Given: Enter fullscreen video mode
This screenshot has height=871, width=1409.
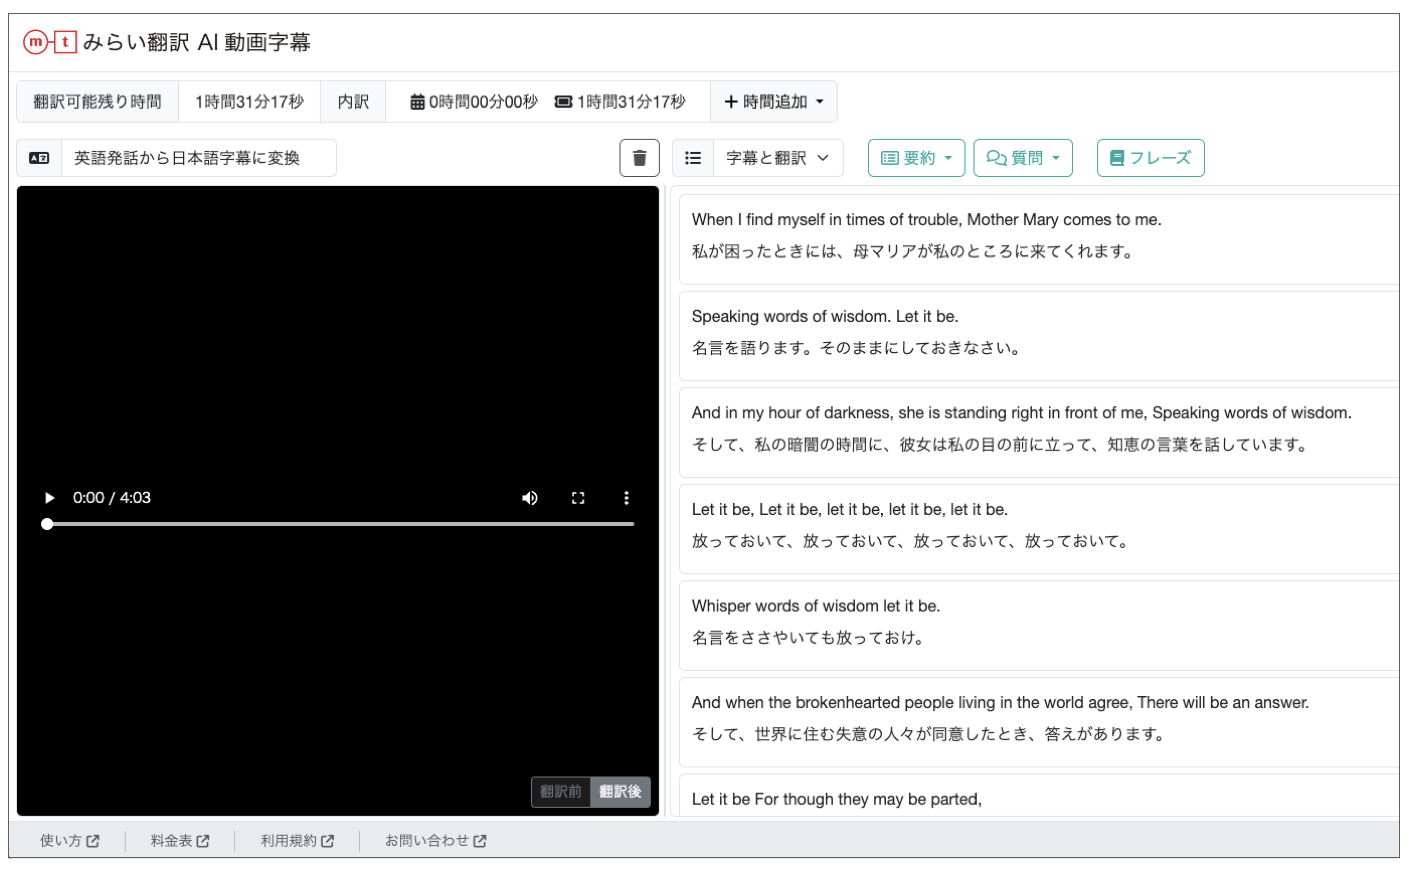Looking at the screenshot, I should coord(578,498).
